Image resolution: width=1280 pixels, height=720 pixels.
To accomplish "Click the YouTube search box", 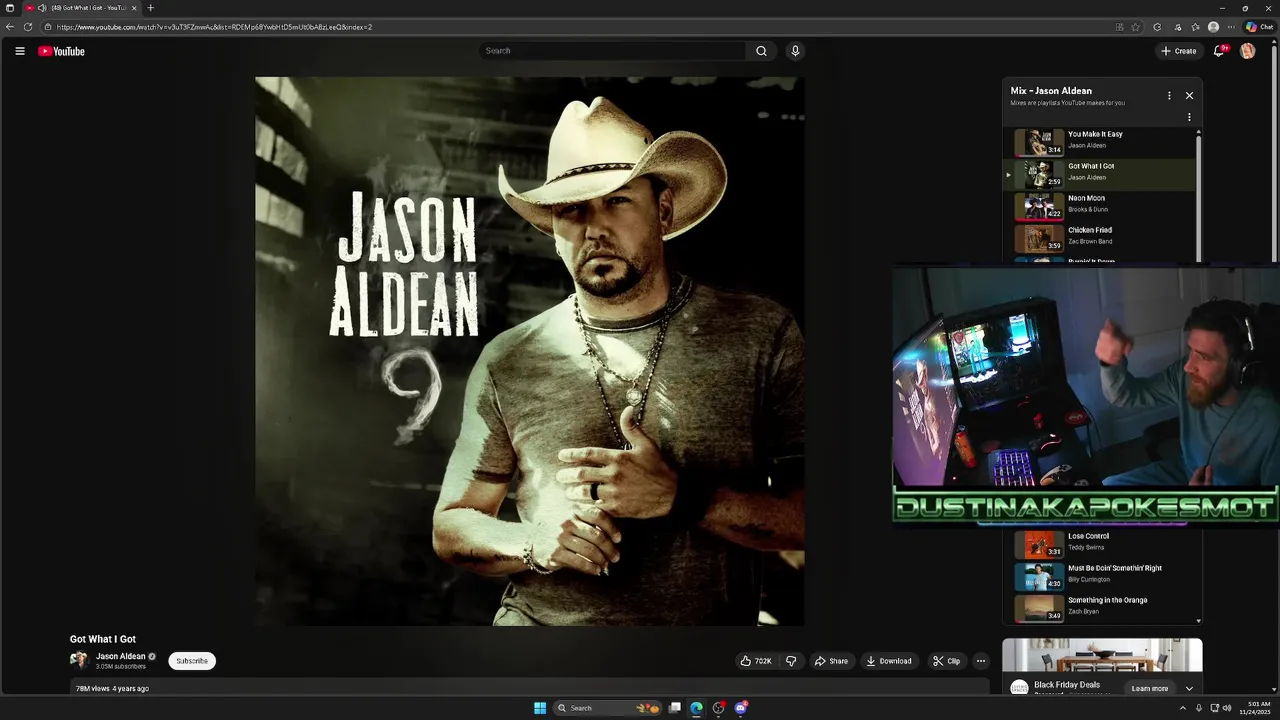I will tap(612, 51).
